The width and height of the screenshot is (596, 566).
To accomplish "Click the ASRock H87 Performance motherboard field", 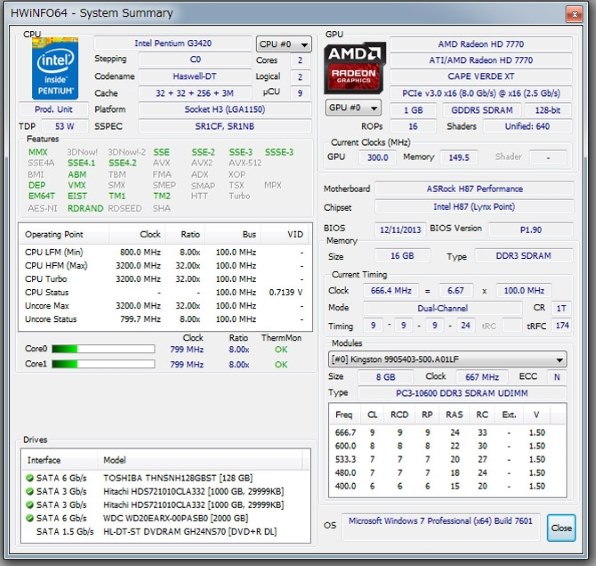I will 474,189.
